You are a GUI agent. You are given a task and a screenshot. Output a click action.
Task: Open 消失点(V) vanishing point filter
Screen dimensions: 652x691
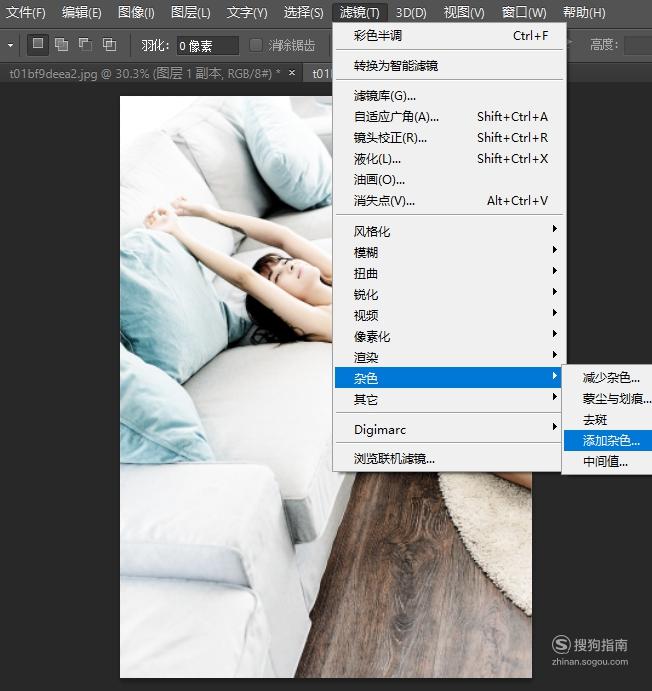[449, 201]
